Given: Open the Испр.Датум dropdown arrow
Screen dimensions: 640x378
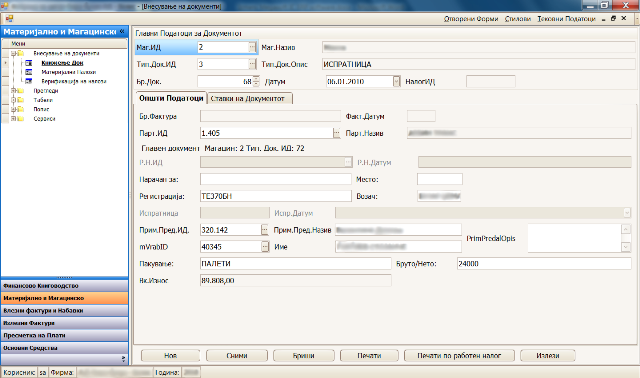Looking at the screenshot, I should click(627, 213).
